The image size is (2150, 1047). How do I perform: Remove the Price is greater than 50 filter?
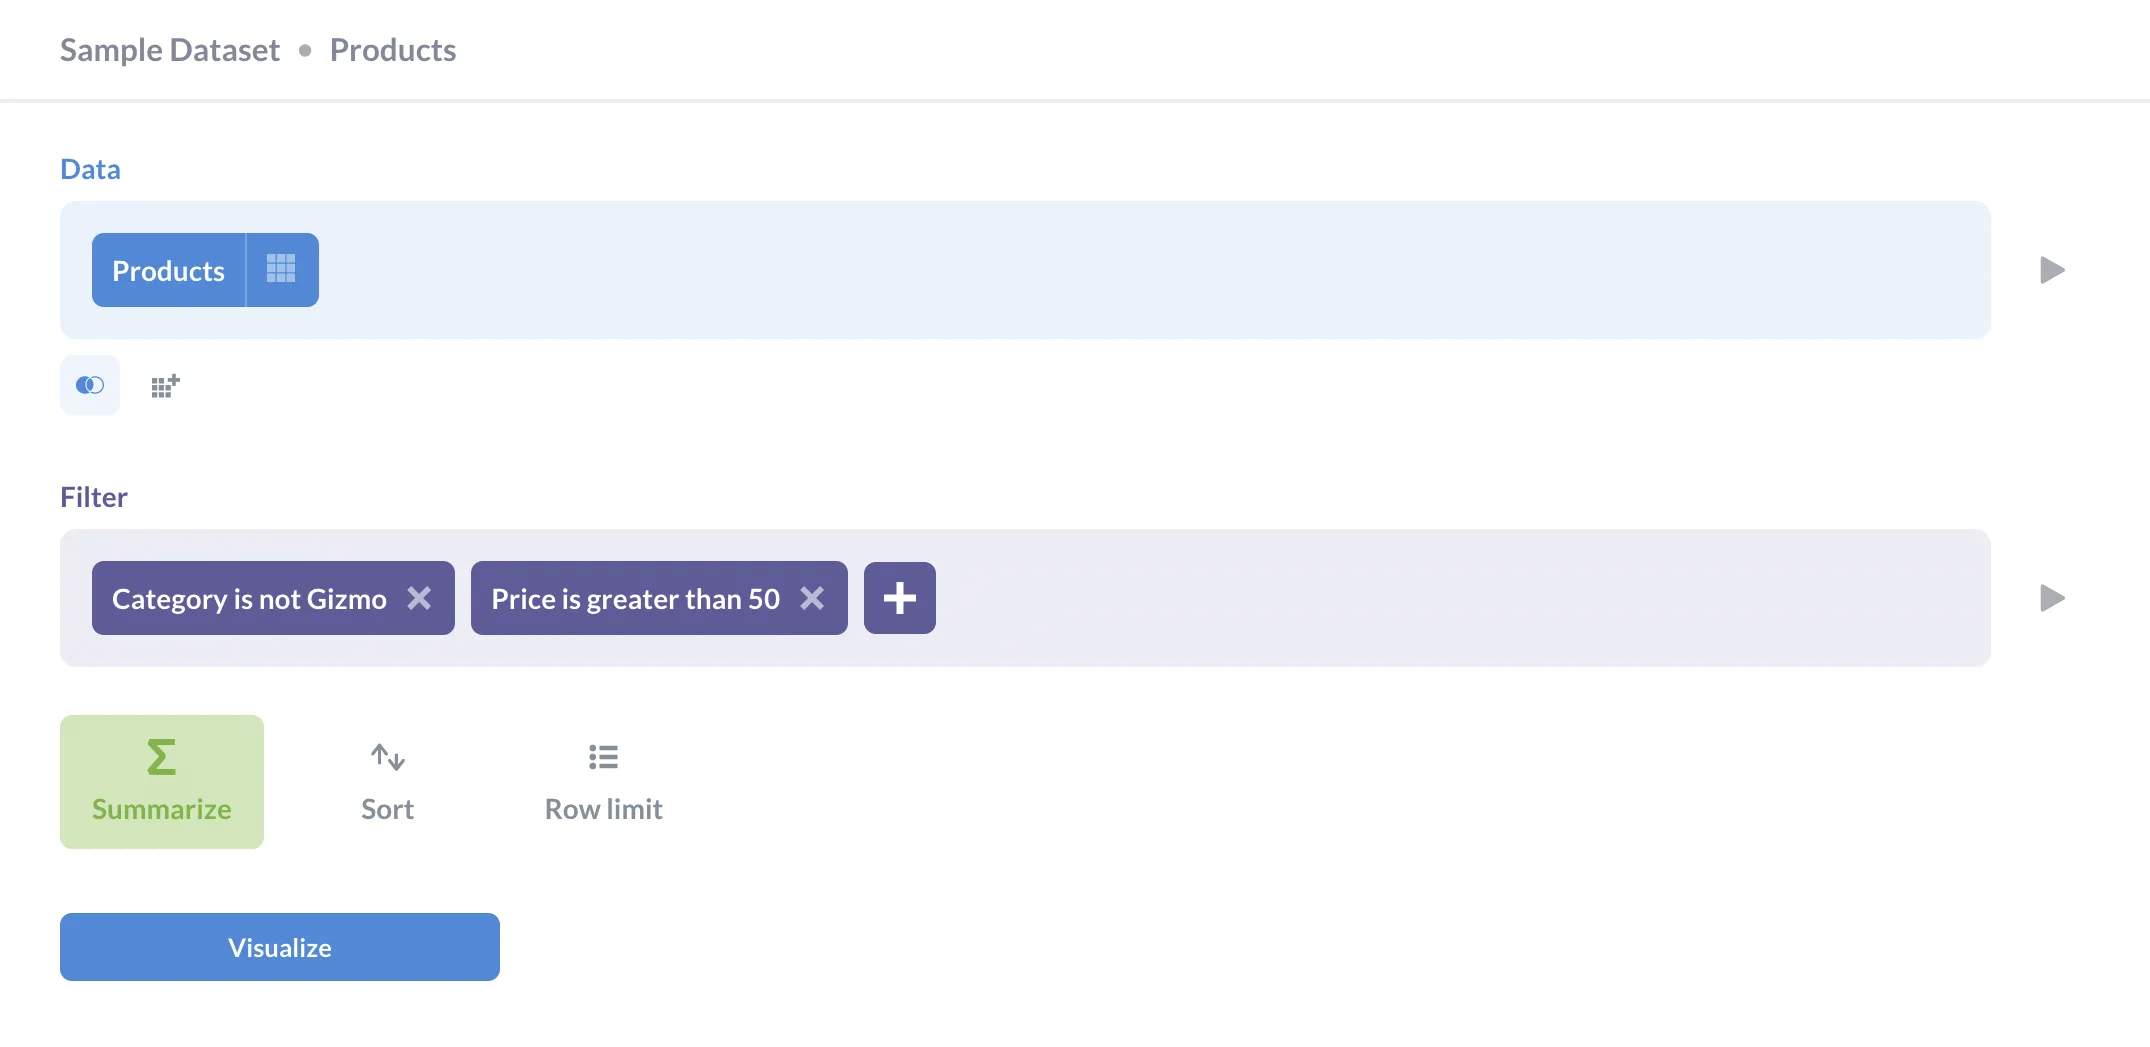point(812,598)
